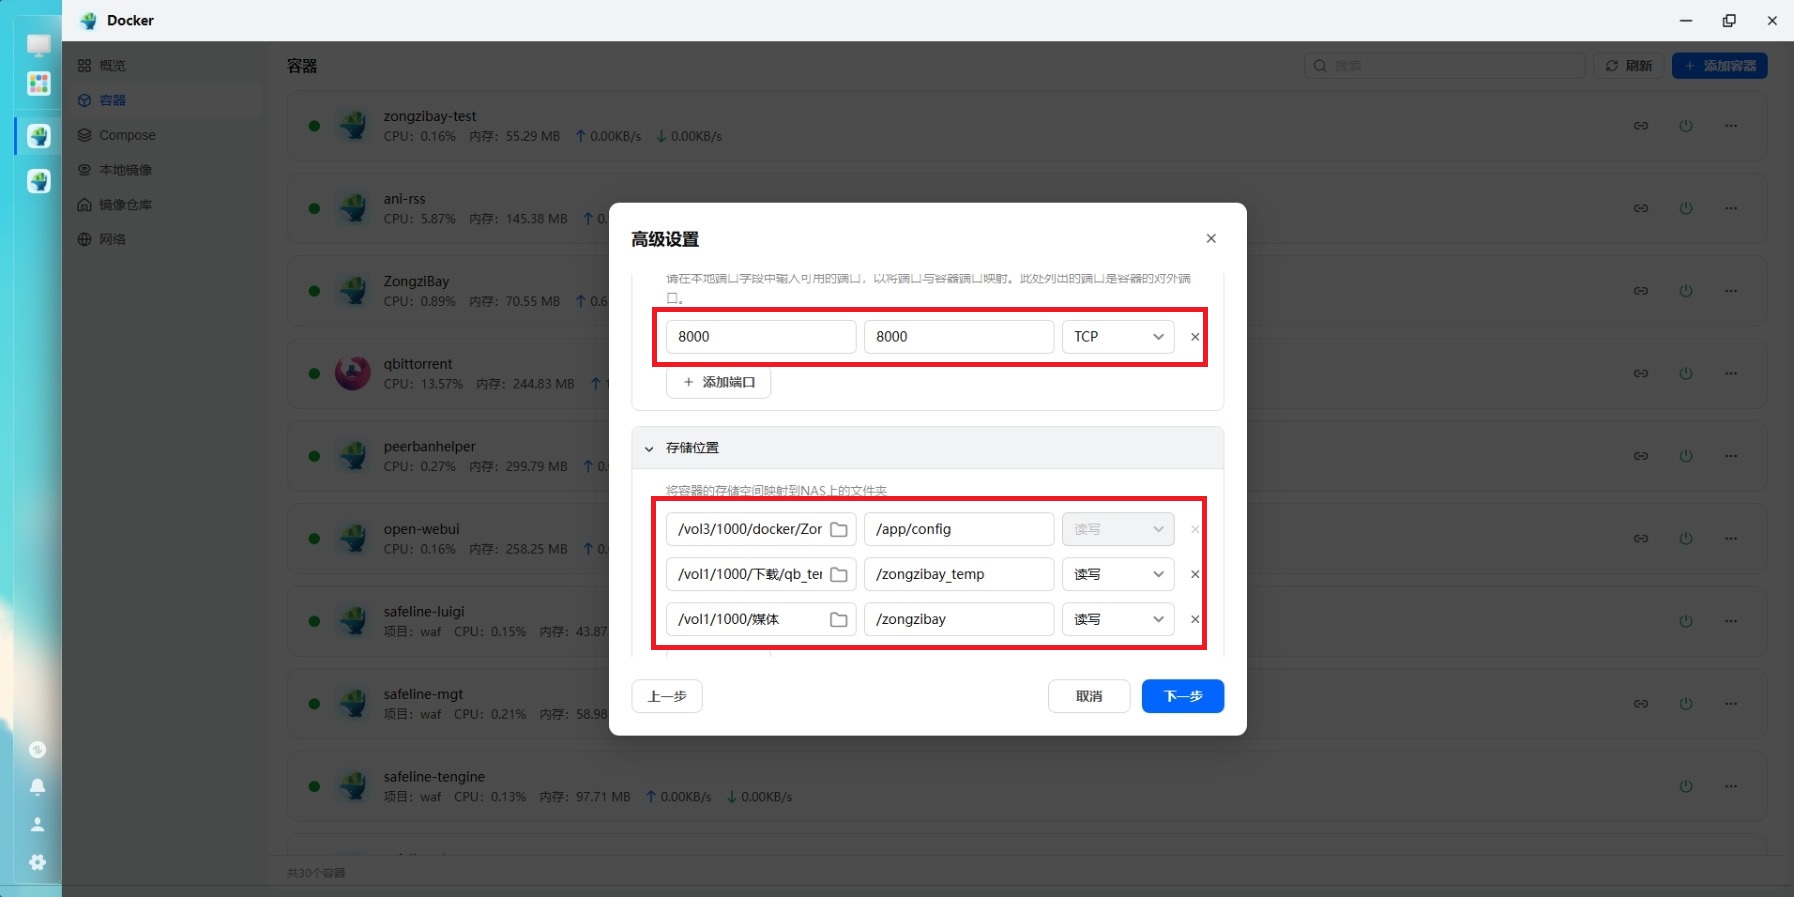Go to 概览 in the Docker sidebar
The height and width of the screenshot is (897, 1794).
tap(166, 65)
